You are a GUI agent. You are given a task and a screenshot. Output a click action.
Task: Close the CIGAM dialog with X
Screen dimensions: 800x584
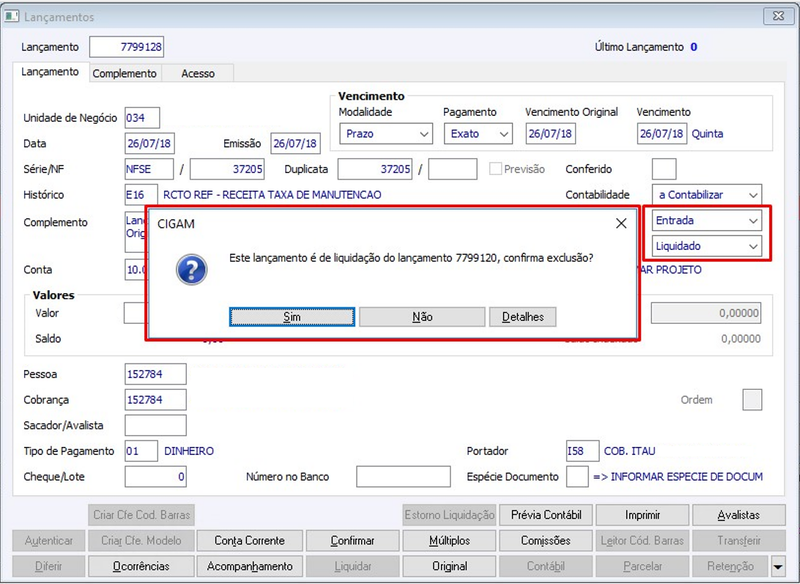[x=621, y=223]
